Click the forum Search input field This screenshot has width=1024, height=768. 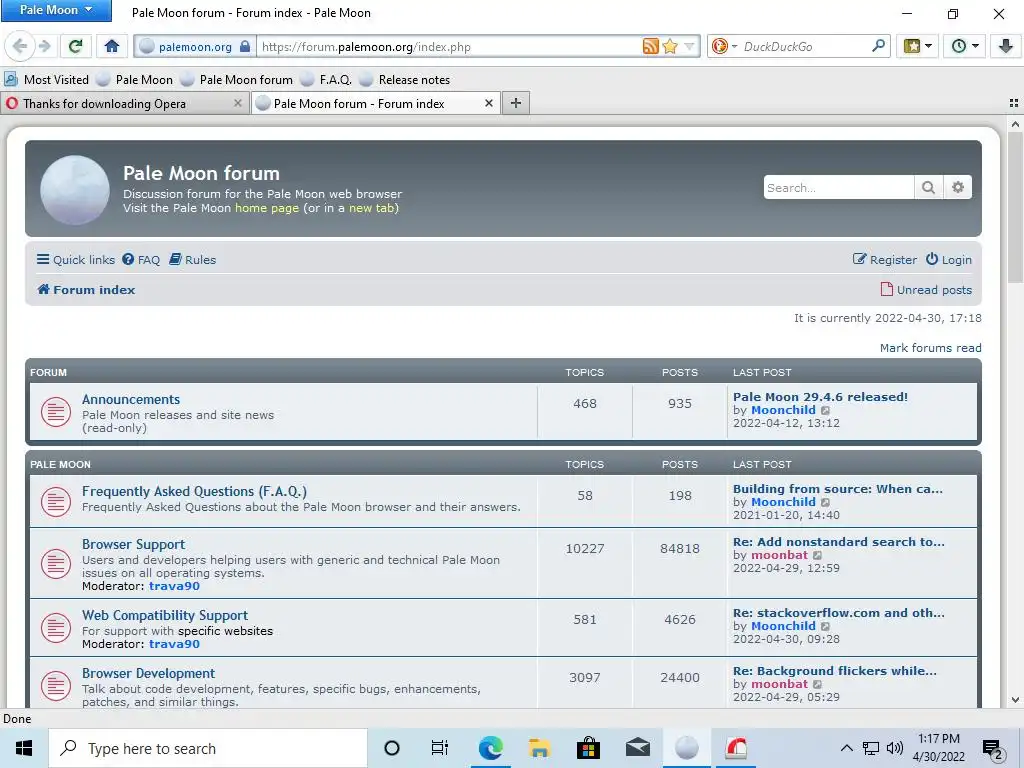[839, 187]
